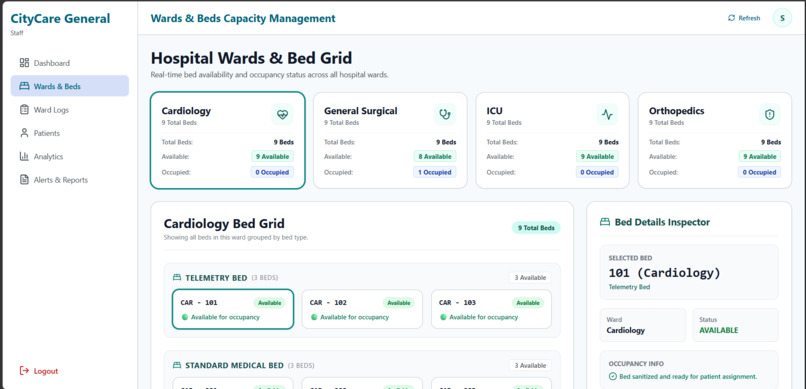Open the Patients section
Image resolution: width=806 pixels, height=389 pixels.
(x=70, y=133)
